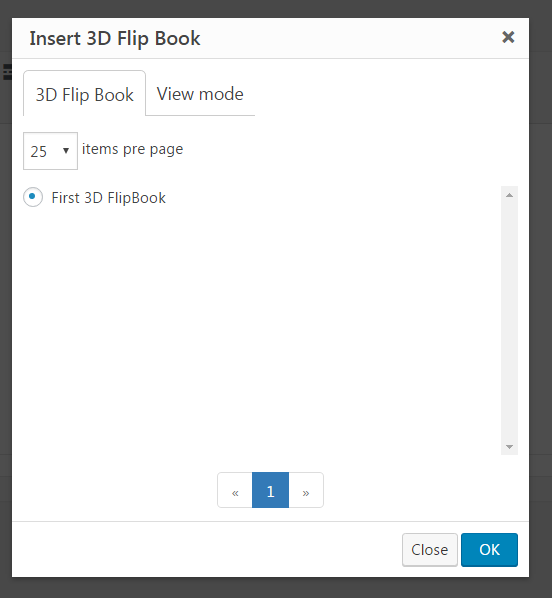Select the 3D Flip Book tab
The image size is (552, 598).
click(x=84, y=94)
